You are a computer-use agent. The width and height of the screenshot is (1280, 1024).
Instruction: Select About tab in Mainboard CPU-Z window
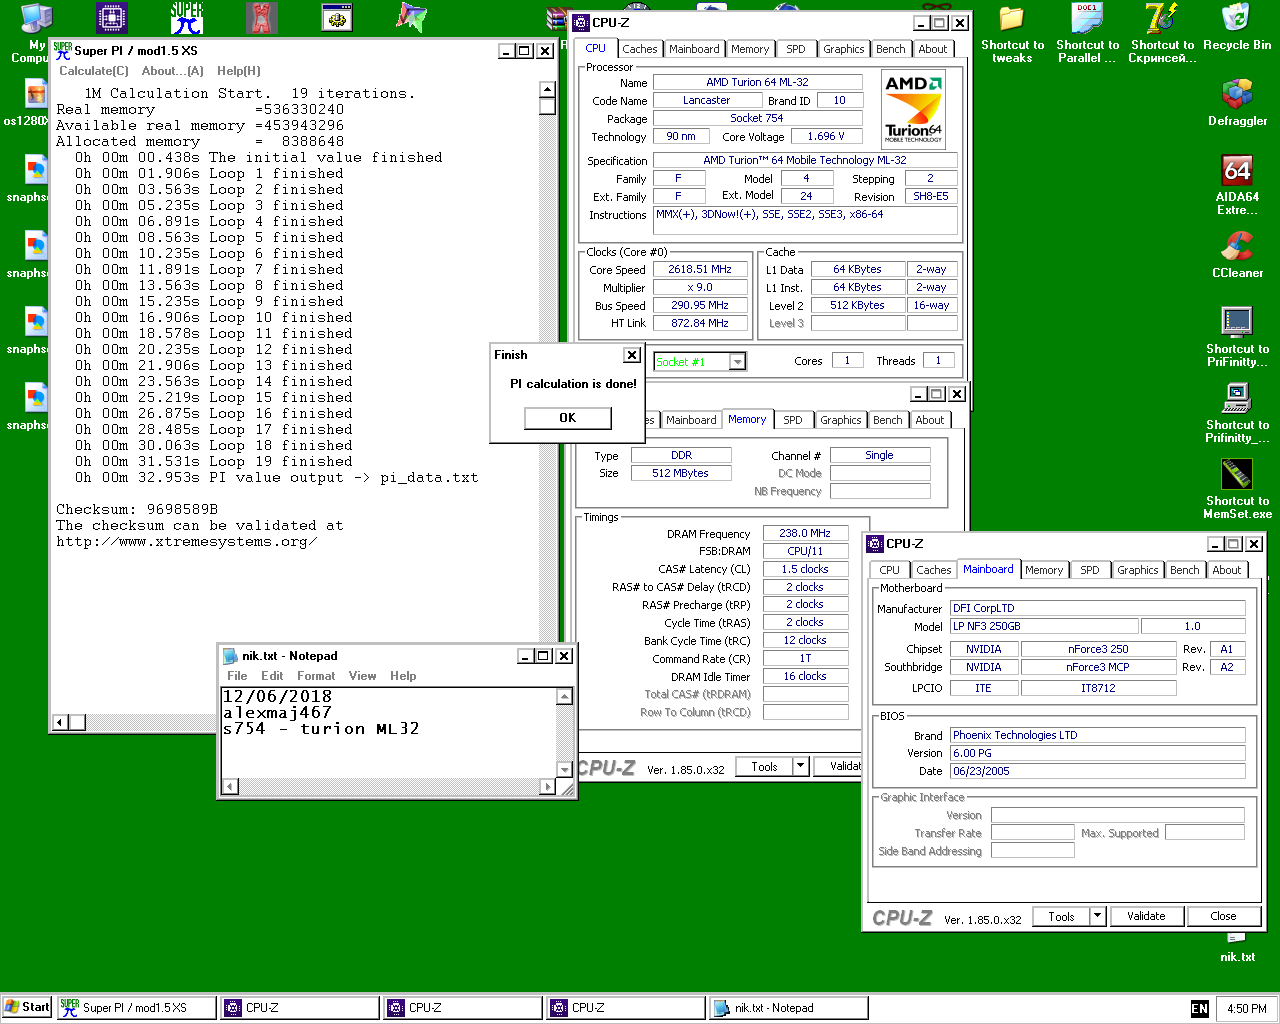(x=1227, y=570)
